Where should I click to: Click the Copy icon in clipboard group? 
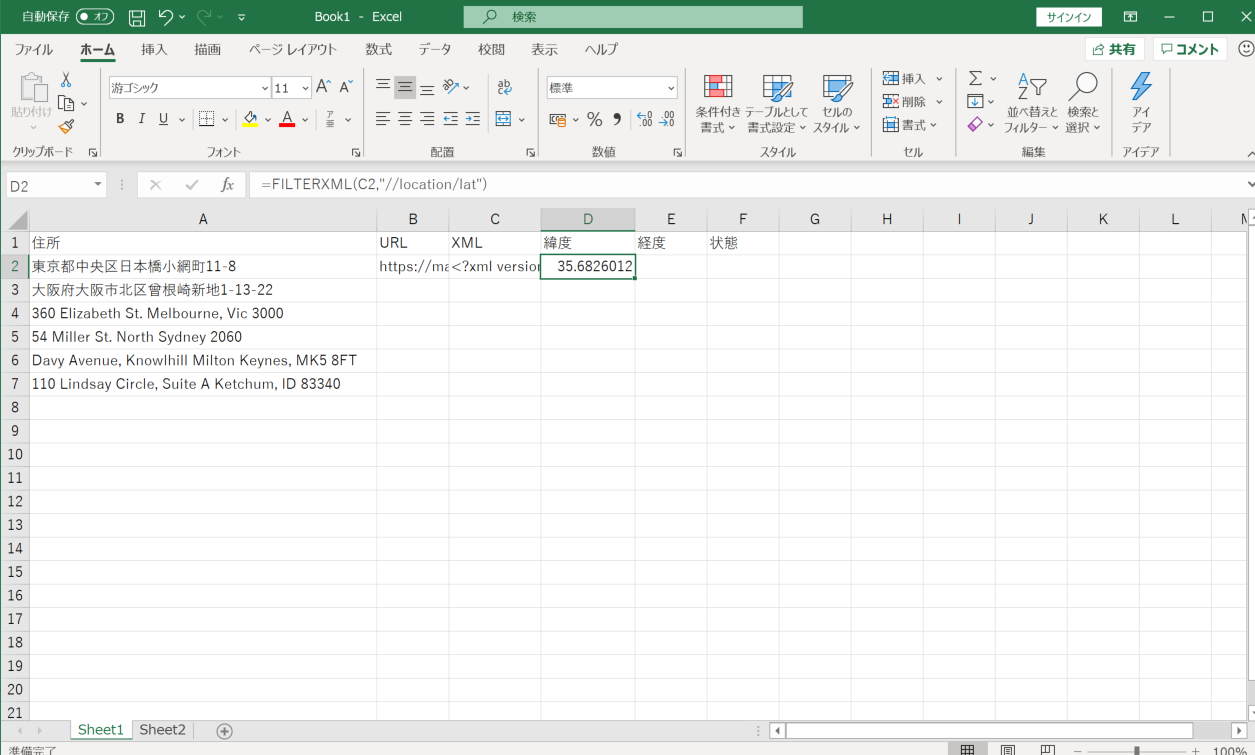click(x=66, y=103)
